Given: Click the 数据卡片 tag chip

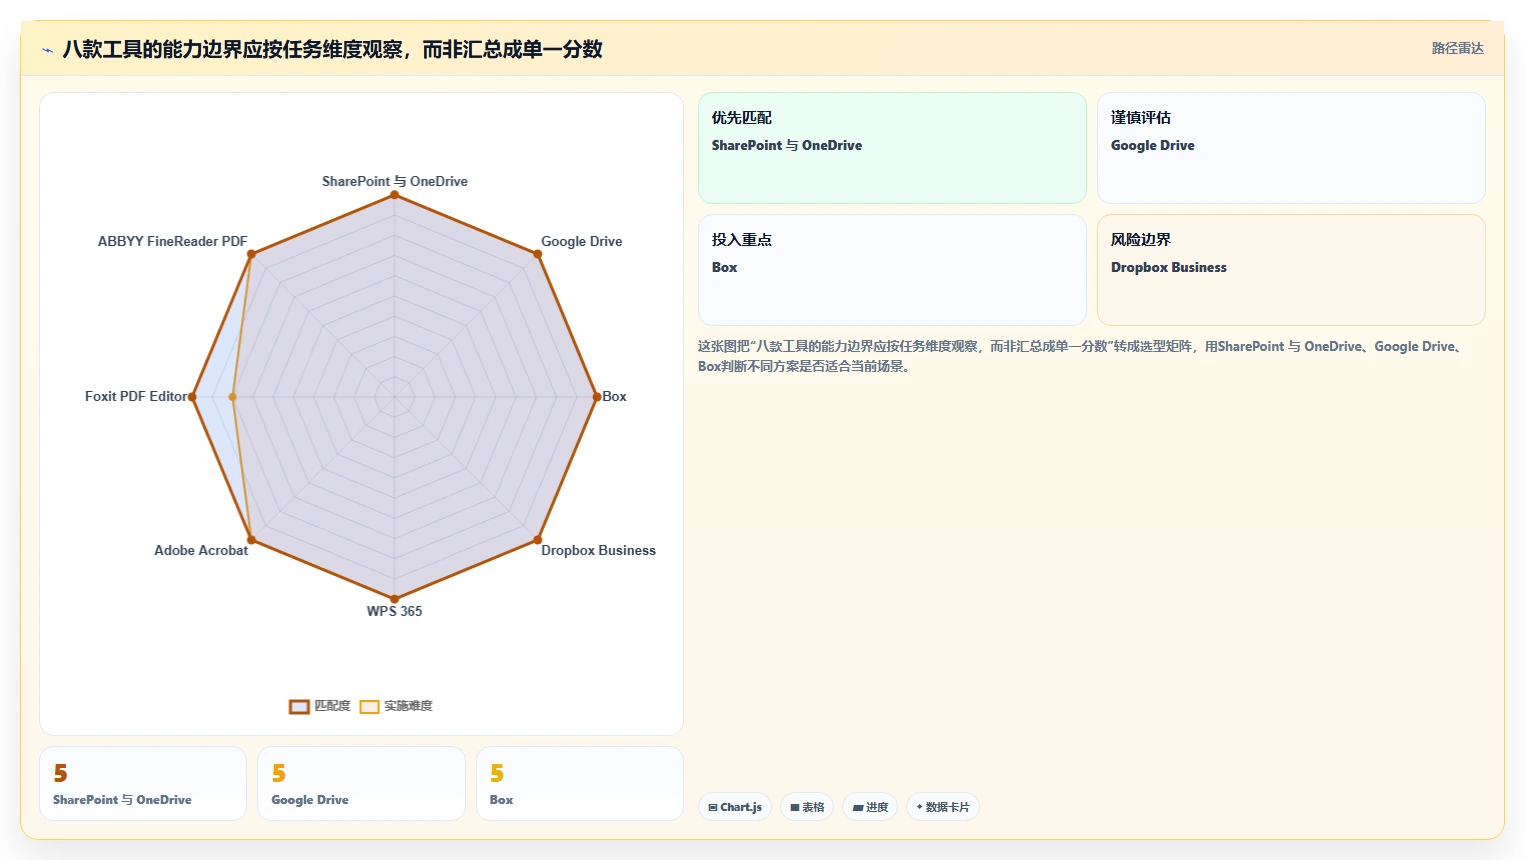Looking at the screenshot, I should pyautogui.click(x=943, y=807).
